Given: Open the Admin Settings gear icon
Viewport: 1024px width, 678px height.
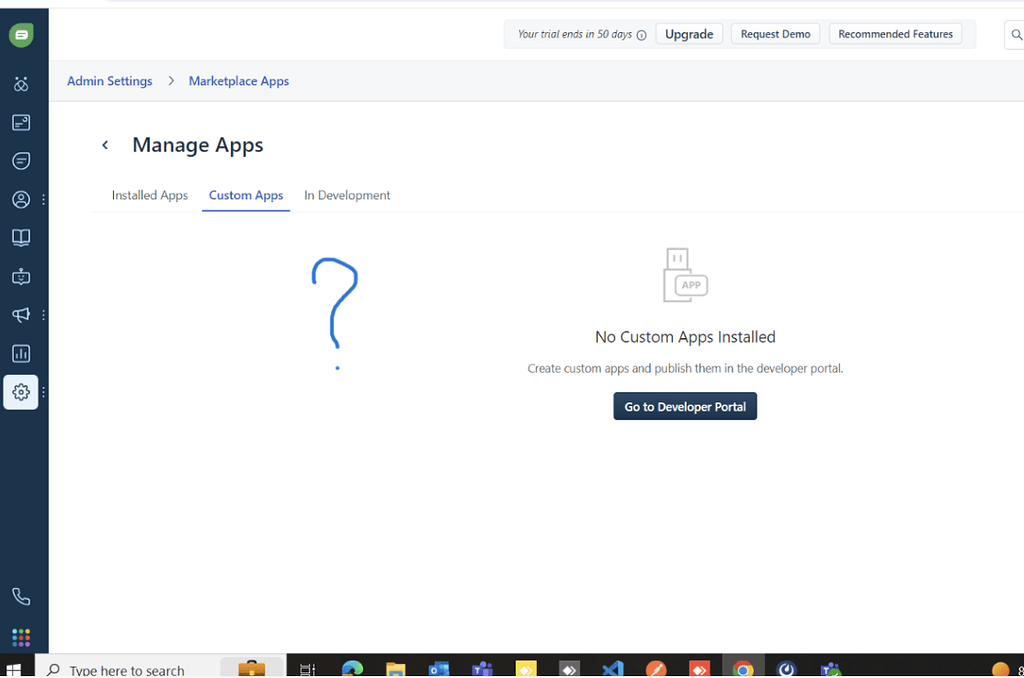Looking at the screenshot, I should click(21, 392).
